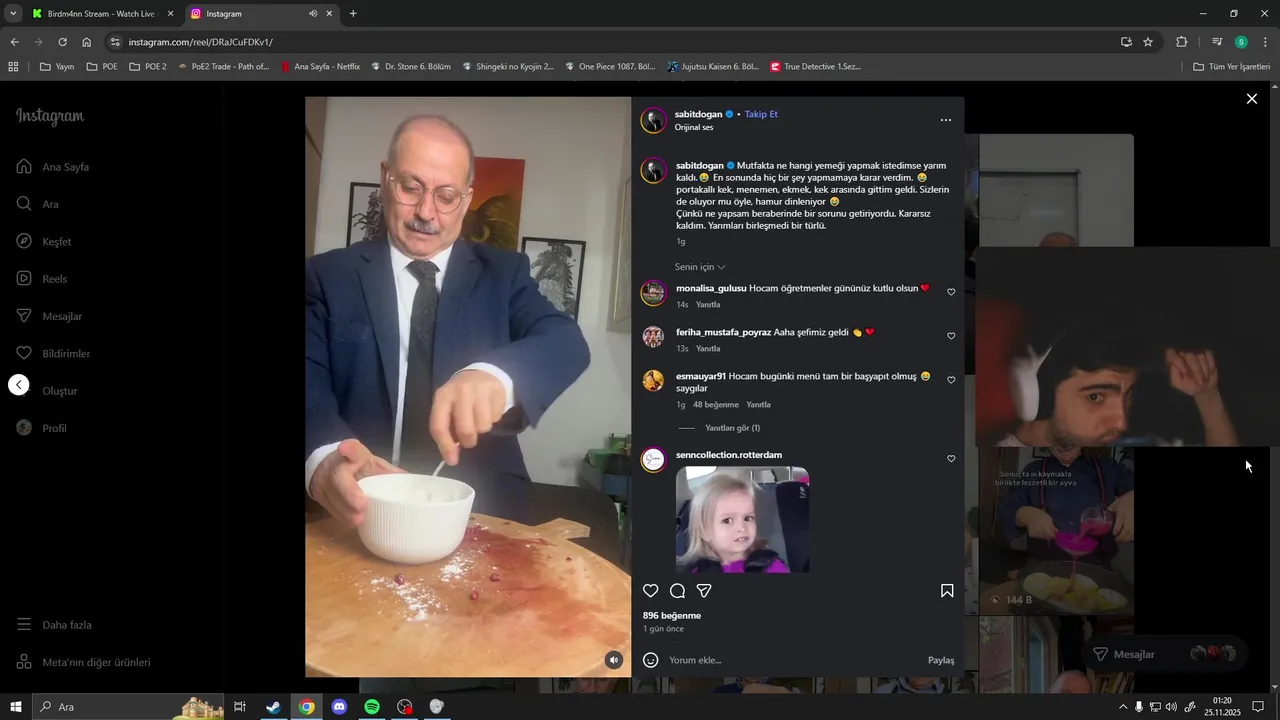Open the emoji picker in the comment box

[650, 660]
